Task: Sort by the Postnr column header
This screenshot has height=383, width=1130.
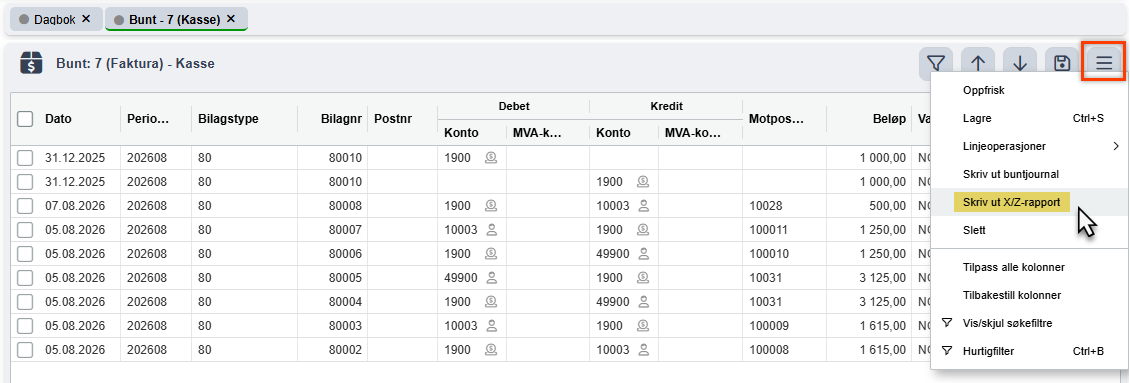Action: (x=393, y=119)
